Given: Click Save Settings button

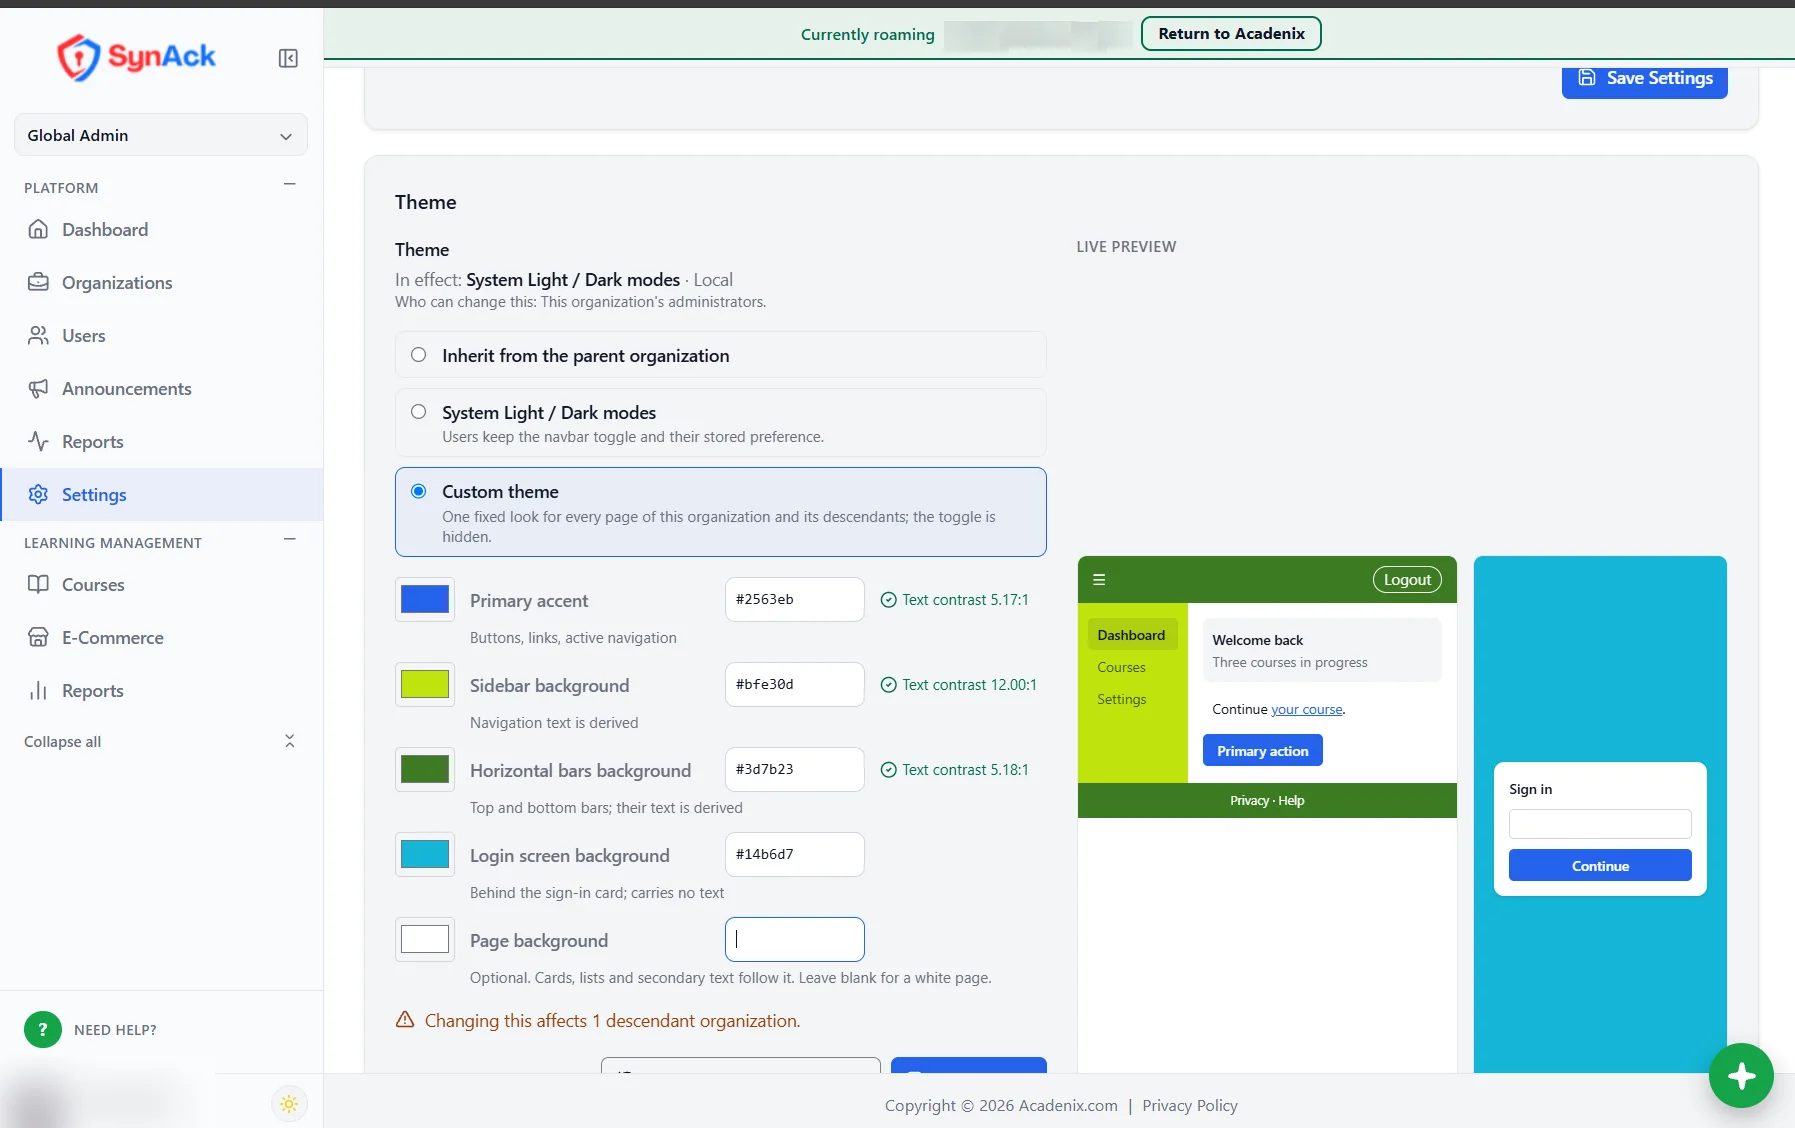Looking at the screenshot, I should coord(1644,79).
